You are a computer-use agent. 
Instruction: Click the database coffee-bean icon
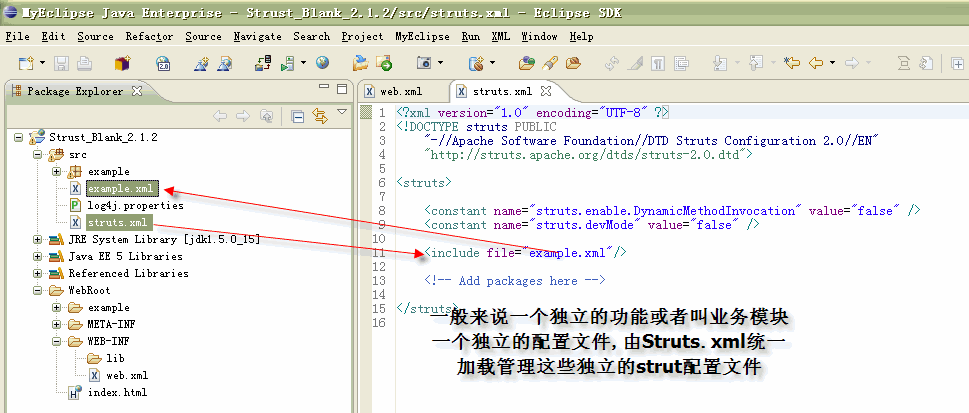point(476,63)
